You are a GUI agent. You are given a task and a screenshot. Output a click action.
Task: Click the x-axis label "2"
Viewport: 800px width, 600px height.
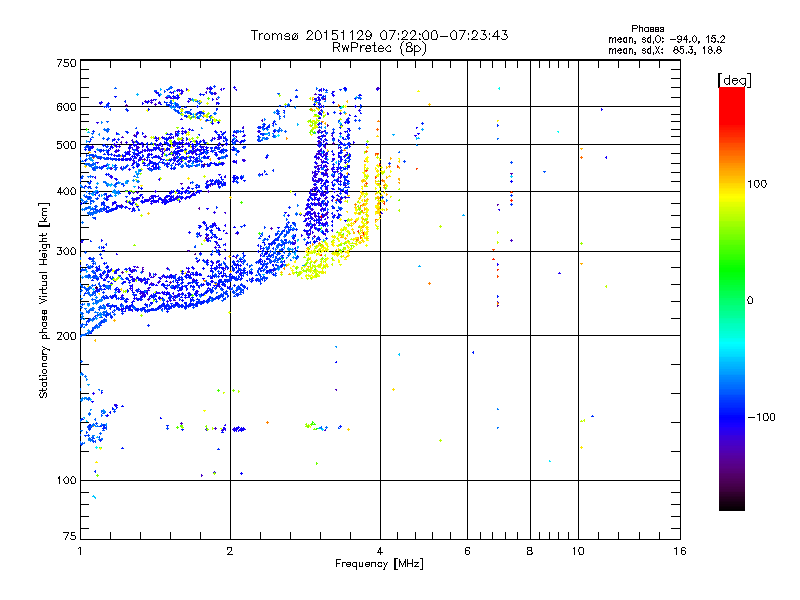230,551
